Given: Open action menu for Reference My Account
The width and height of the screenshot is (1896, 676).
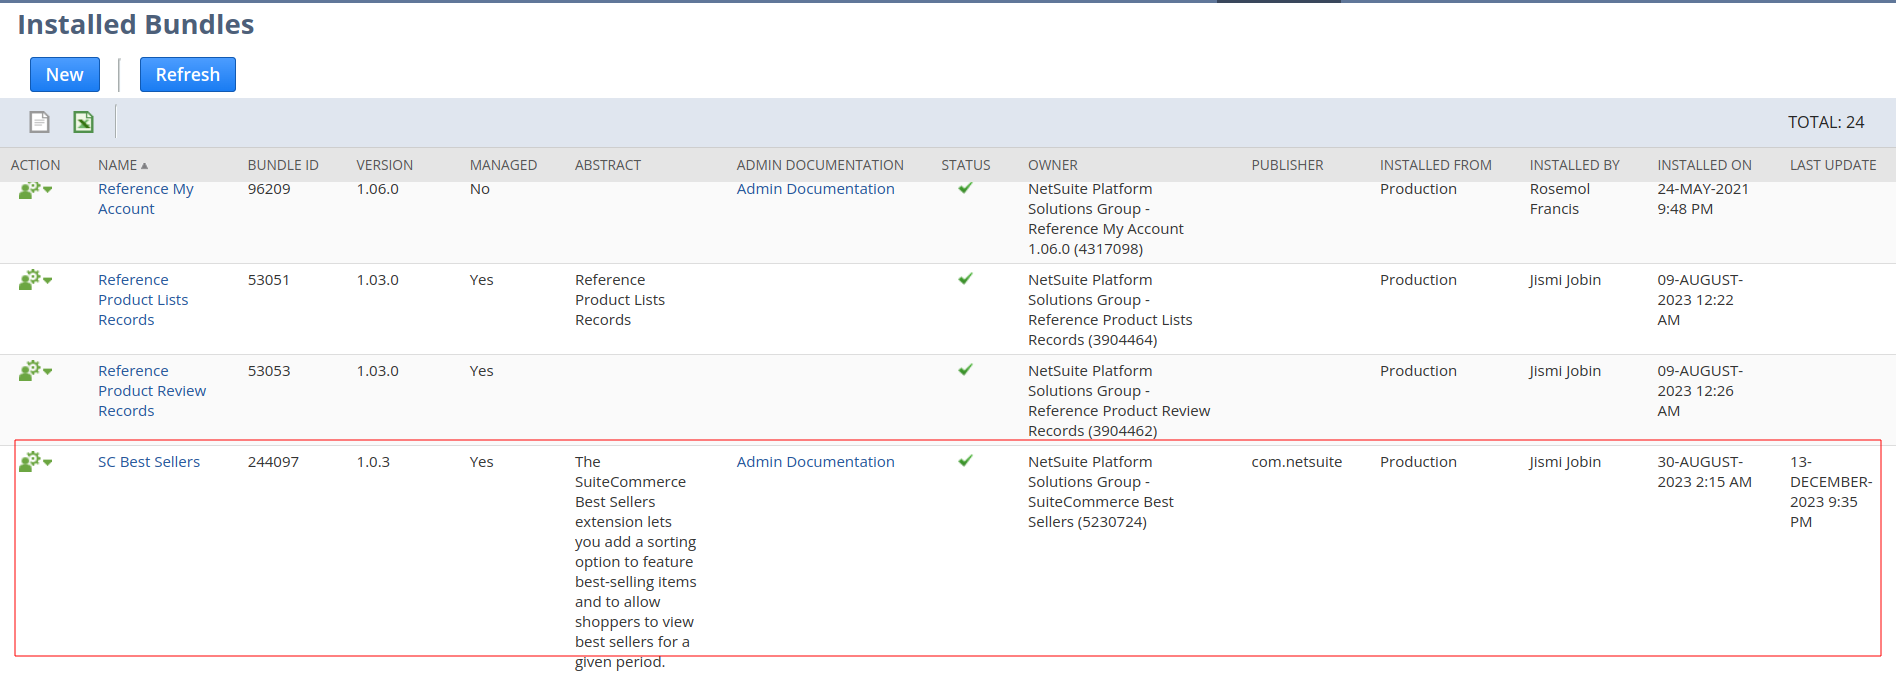Looking at the screenshot, I should [35, 190].
